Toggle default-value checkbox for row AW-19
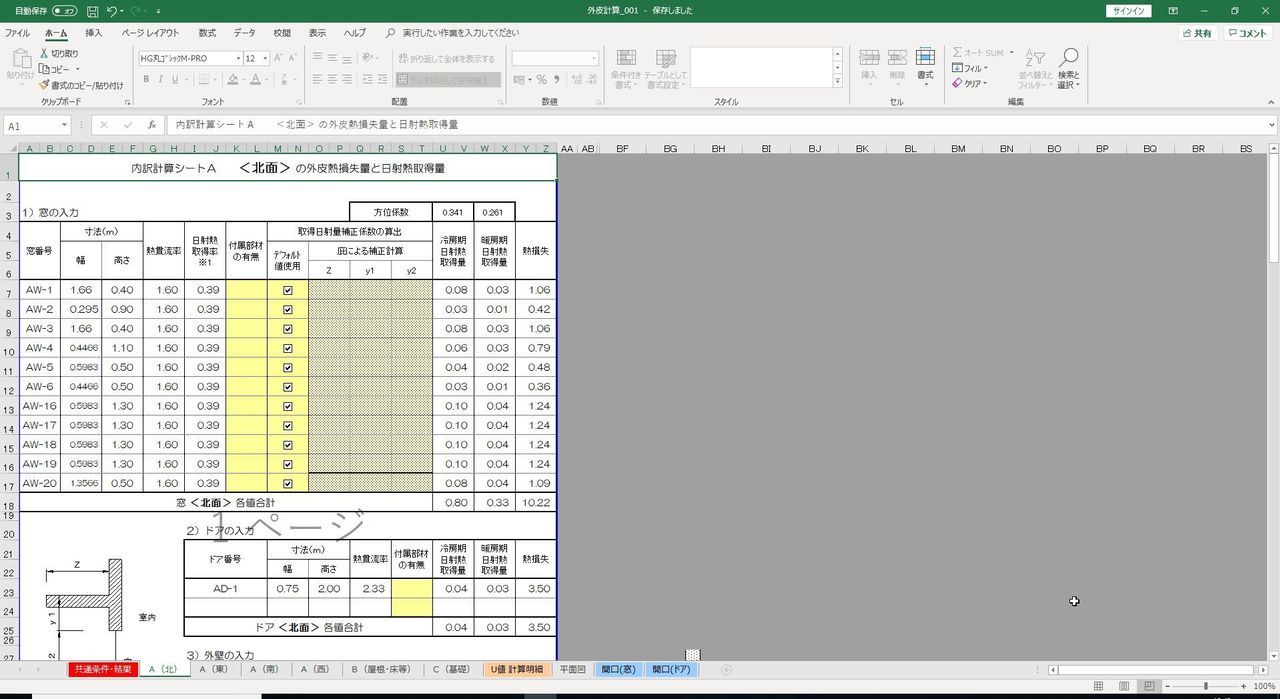 point(288,464)
